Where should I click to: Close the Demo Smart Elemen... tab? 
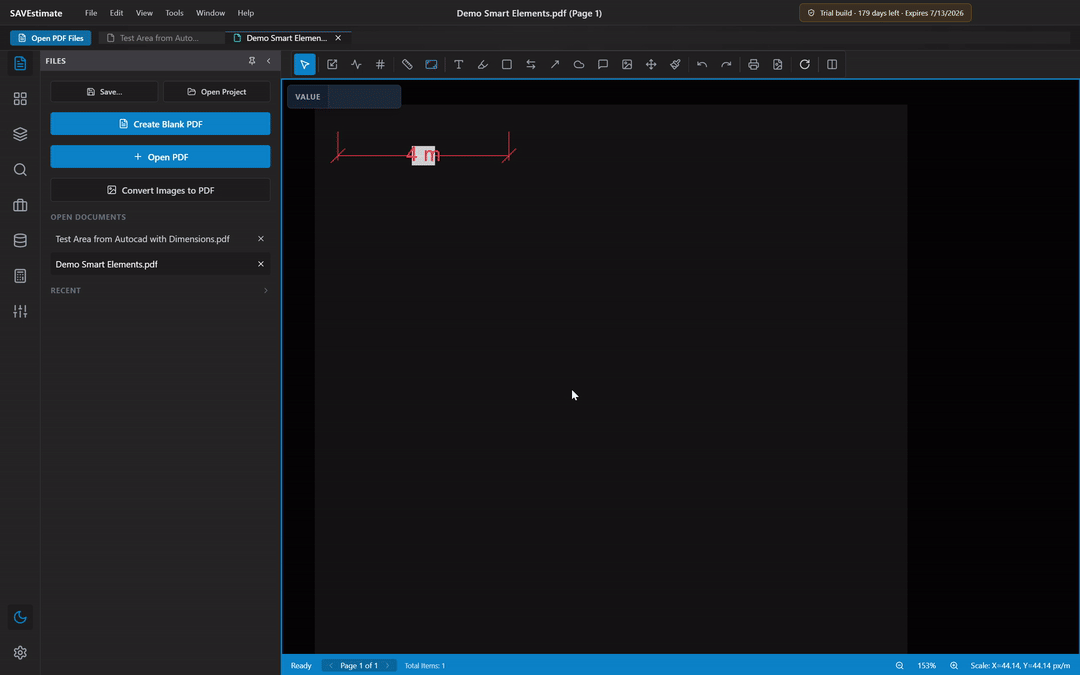(x=338, y=38)
